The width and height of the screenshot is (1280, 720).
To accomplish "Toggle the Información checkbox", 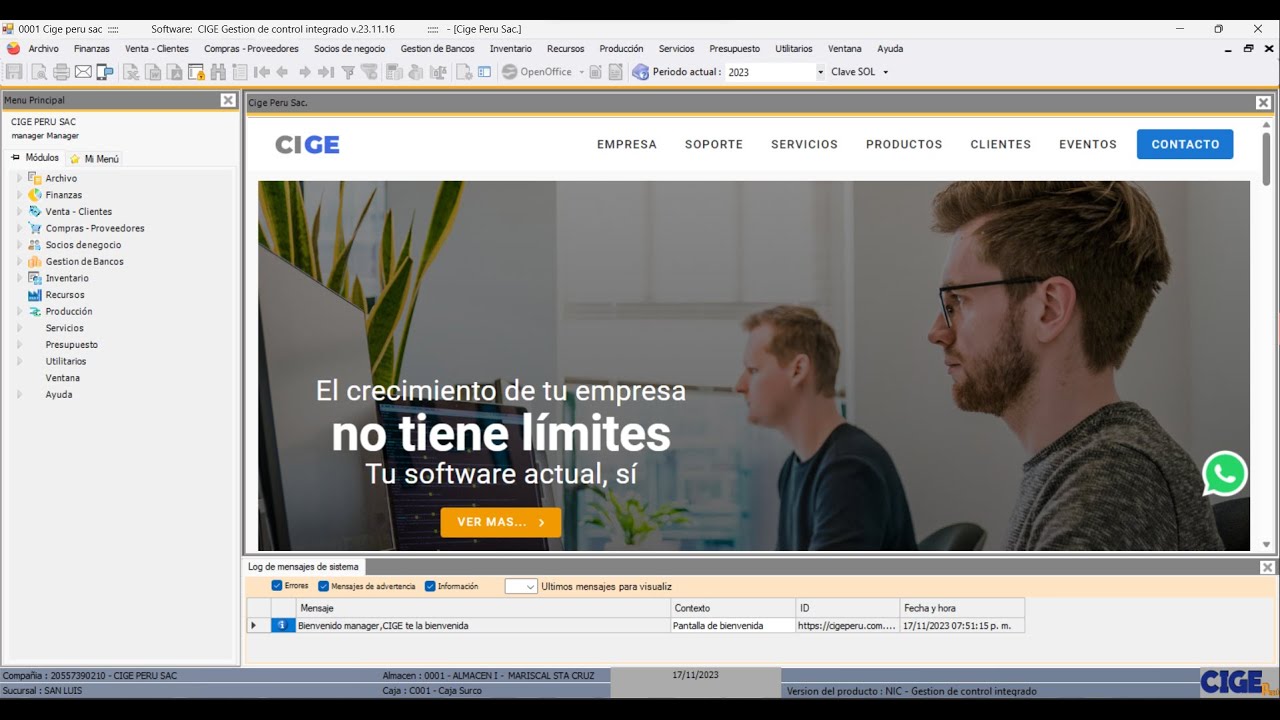I will pyautogui.click(x=430, y=586).
